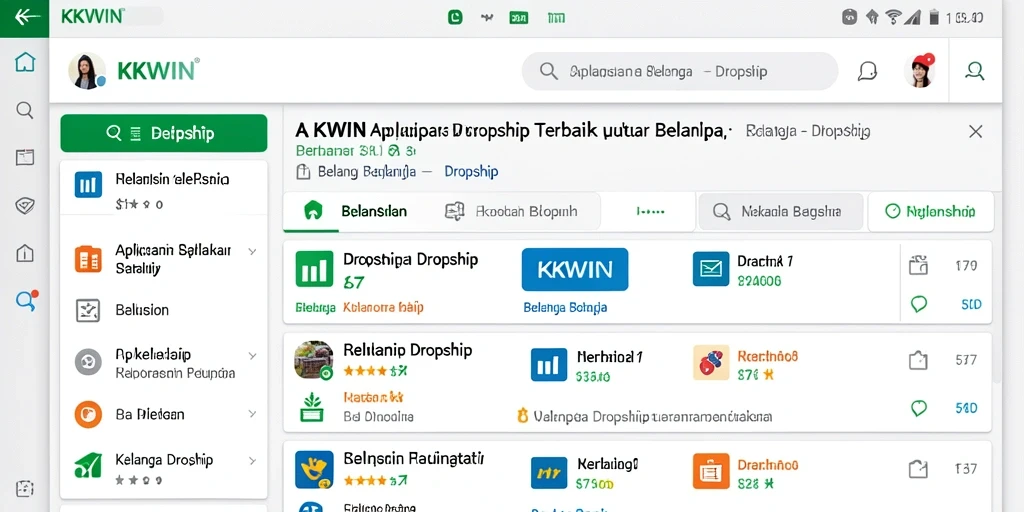Click the blue Dropship breadcrumb link
The image size is (1024, 512).
471,172
